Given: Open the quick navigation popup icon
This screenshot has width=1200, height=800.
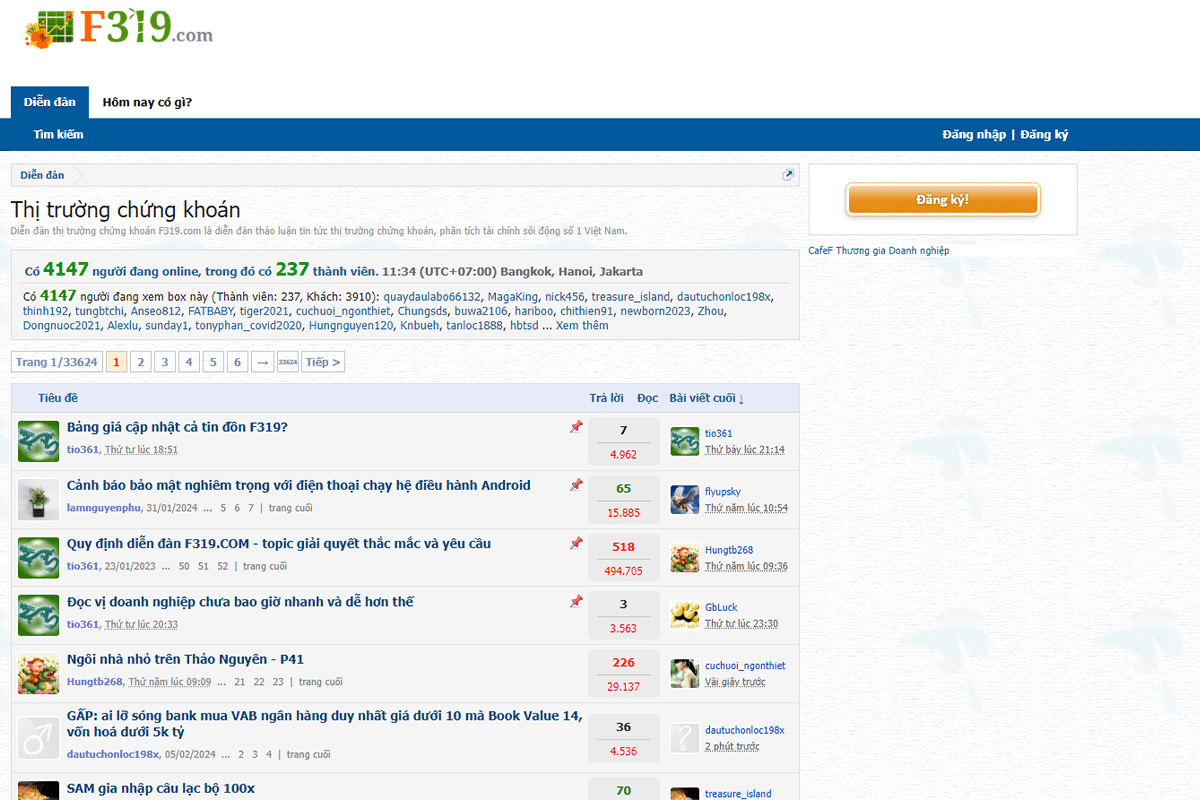Looking at the screenshot, I should click(x=788, y=175).
